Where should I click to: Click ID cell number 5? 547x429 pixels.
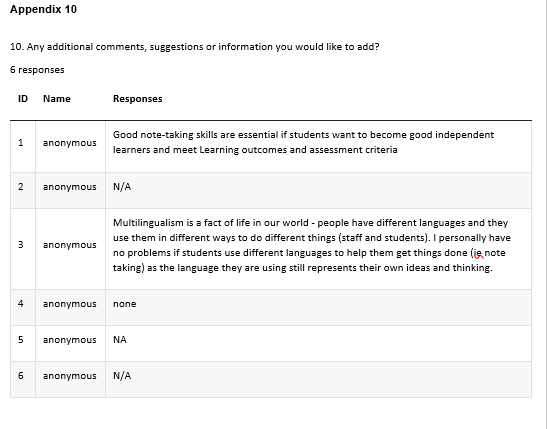21,340
